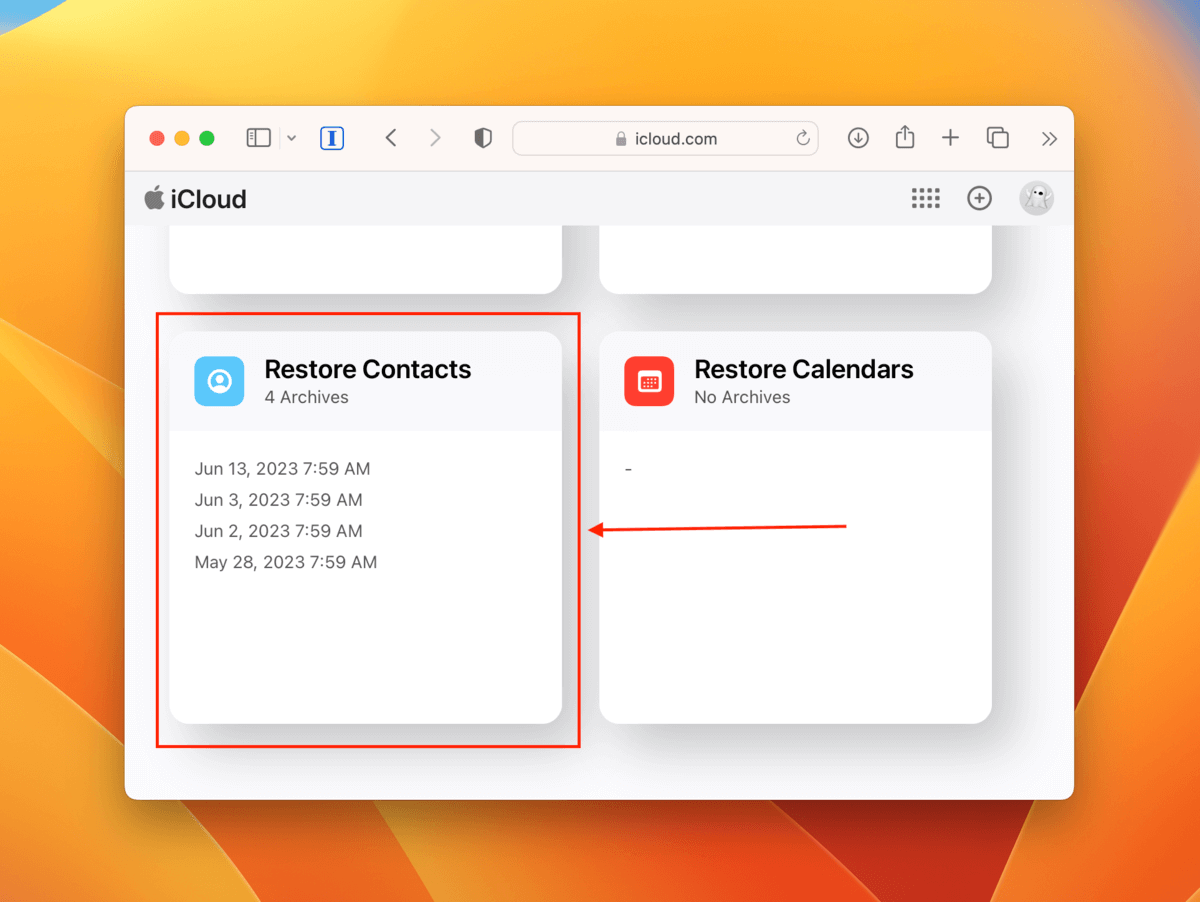The height and width of the screenshot is (902, 1200).
Task: Reload the page with the refresh icon
Action: pos(802,139)
